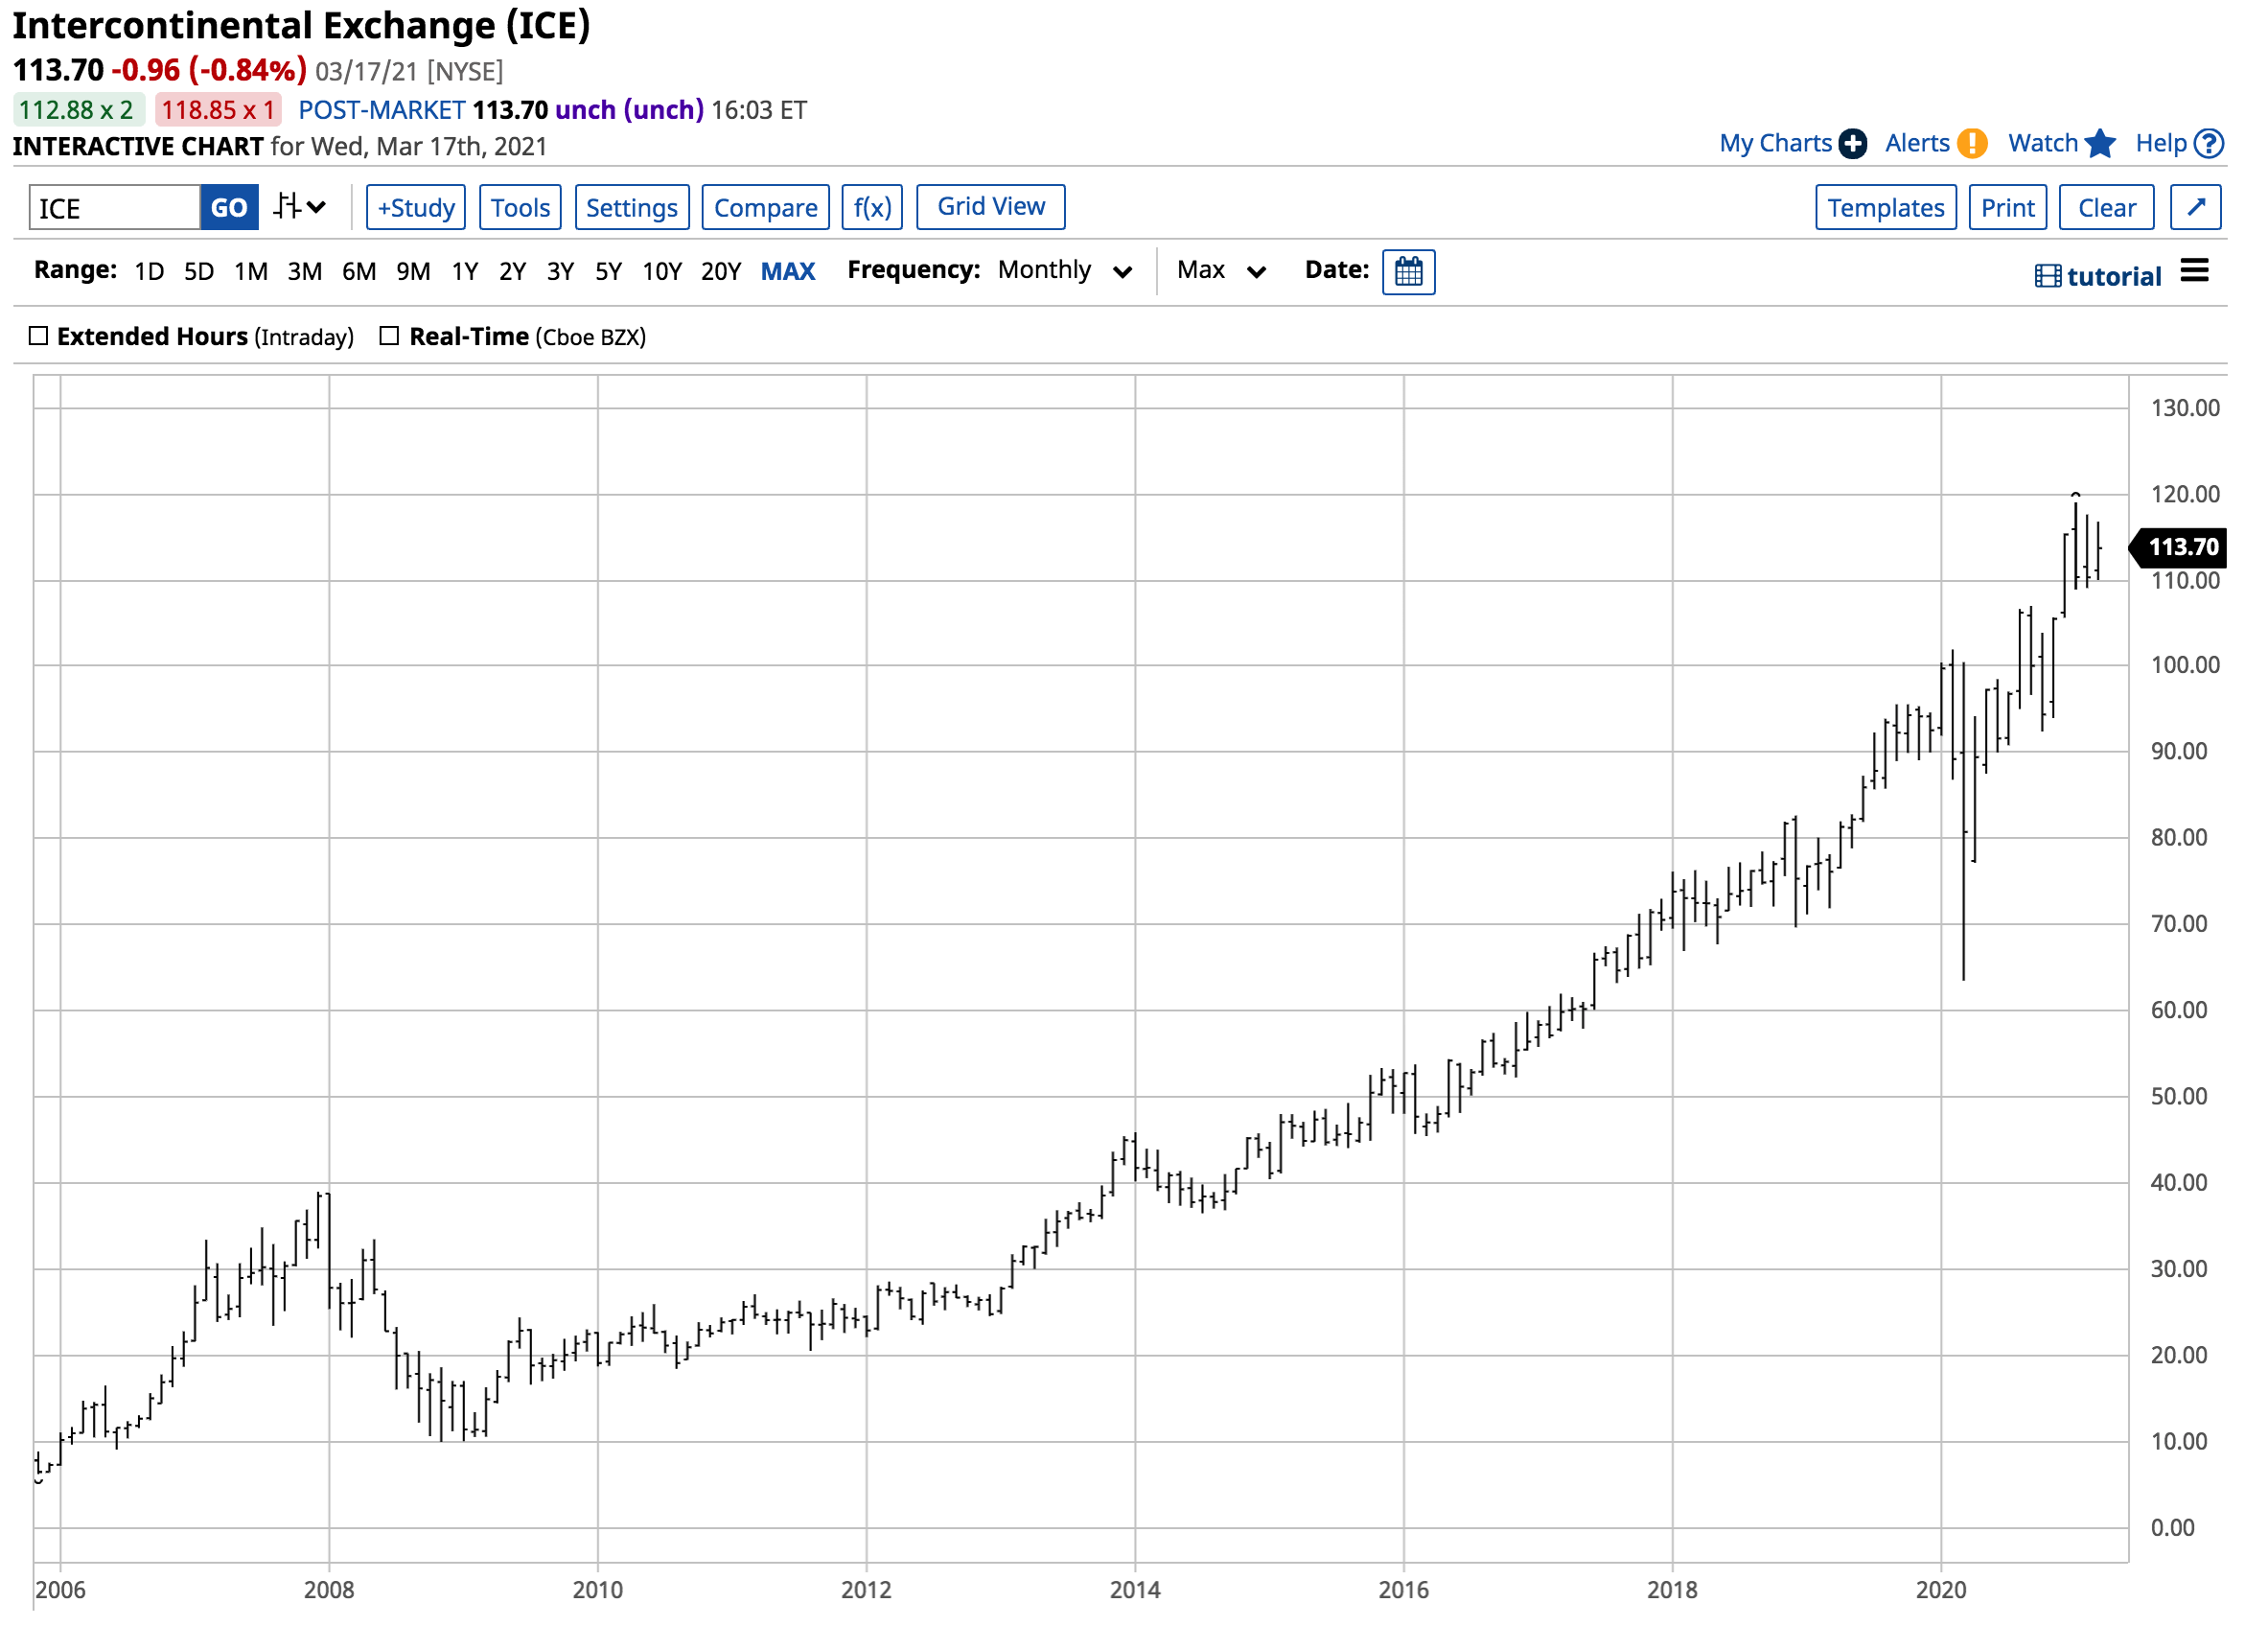Viewport: 2268px width, 1626px height.
Task: Click the 0.00 y-axis price label
Action: (2173, 1528)
